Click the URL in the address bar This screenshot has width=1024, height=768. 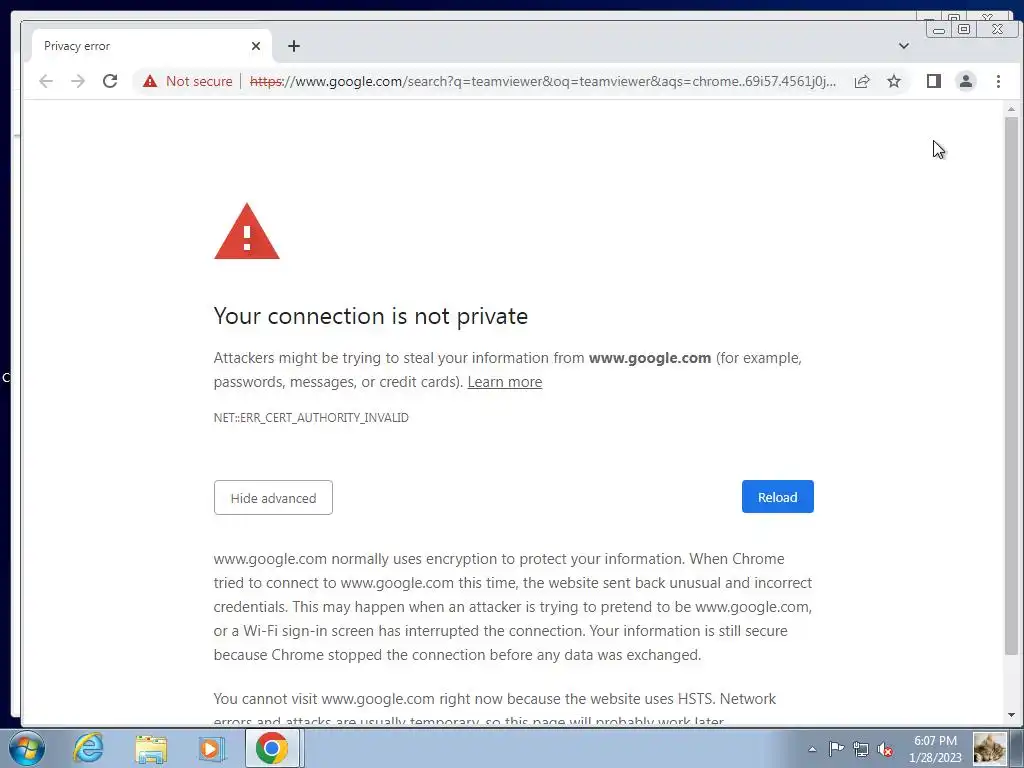[542, 81]
